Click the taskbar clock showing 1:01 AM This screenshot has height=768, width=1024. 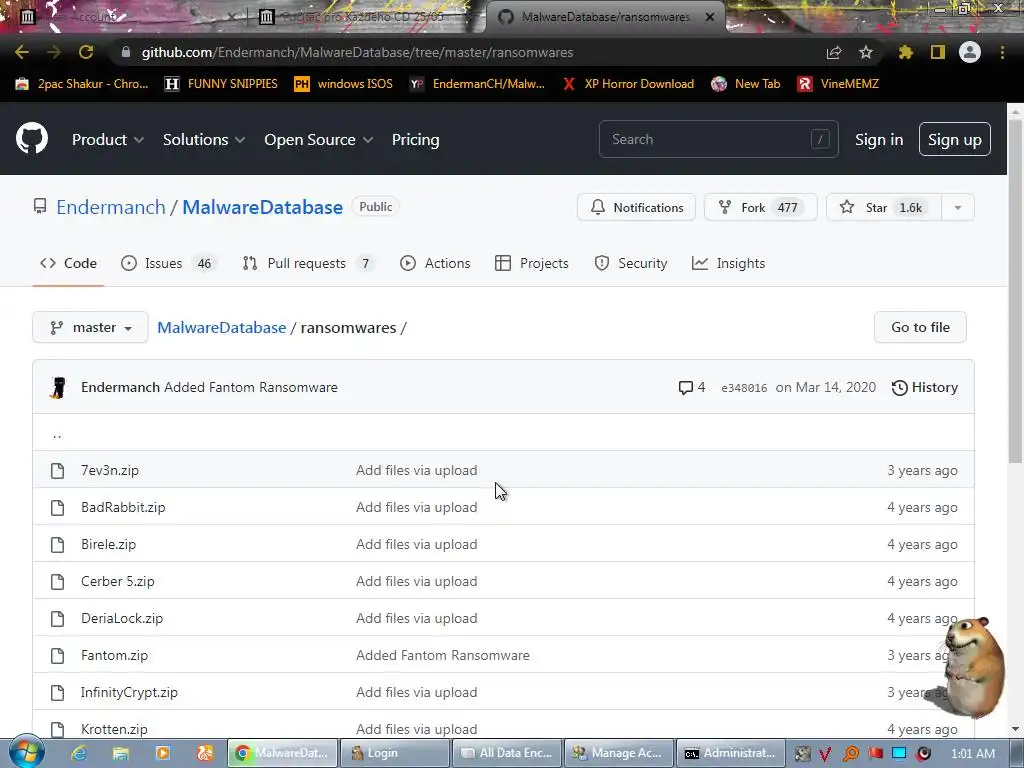[973, 753]
